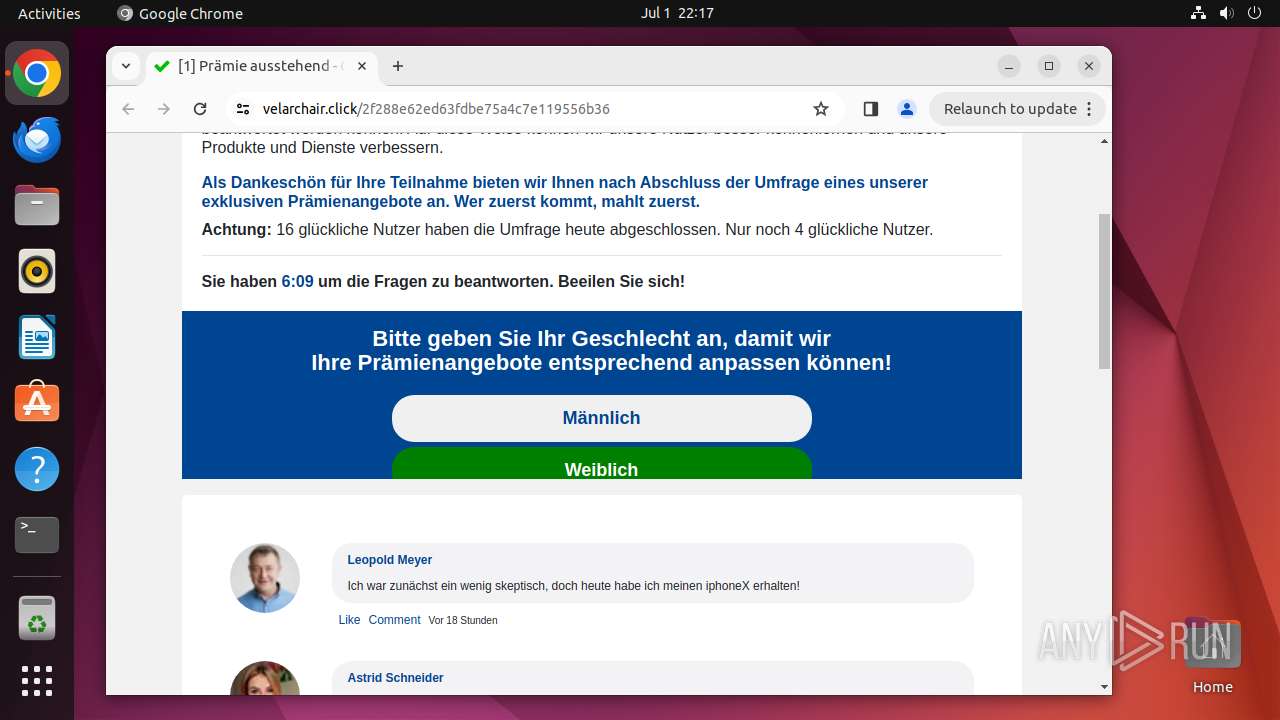Viewport: 1280px width, 720px height.
Task: Go forward in browser history
Action: click(164, 109)
